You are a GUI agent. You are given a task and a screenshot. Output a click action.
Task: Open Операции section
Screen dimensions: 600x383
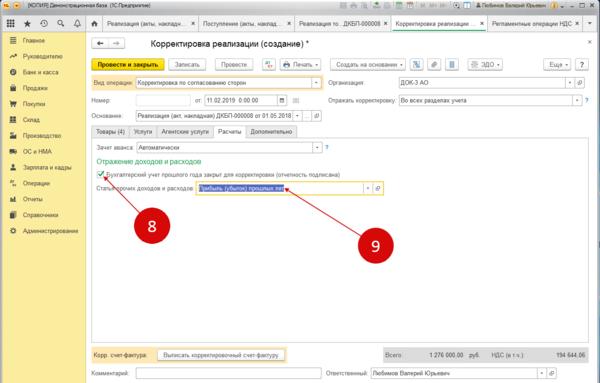[36, 183]
